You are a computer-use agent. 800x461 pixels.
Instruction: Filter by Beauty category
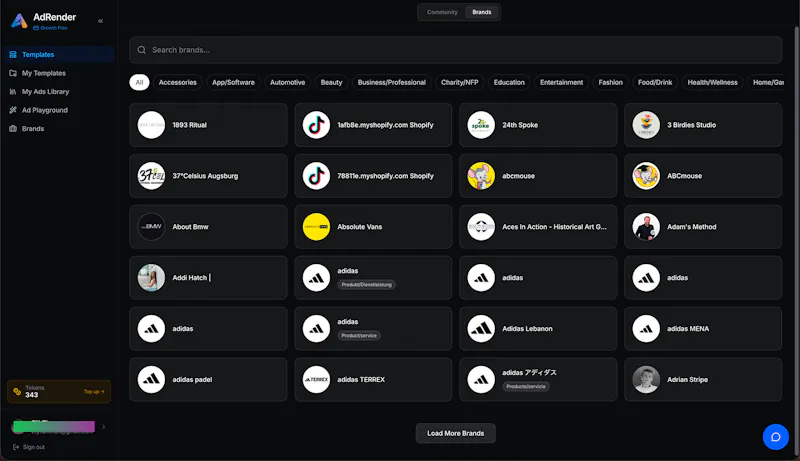(x=332, y=82)
